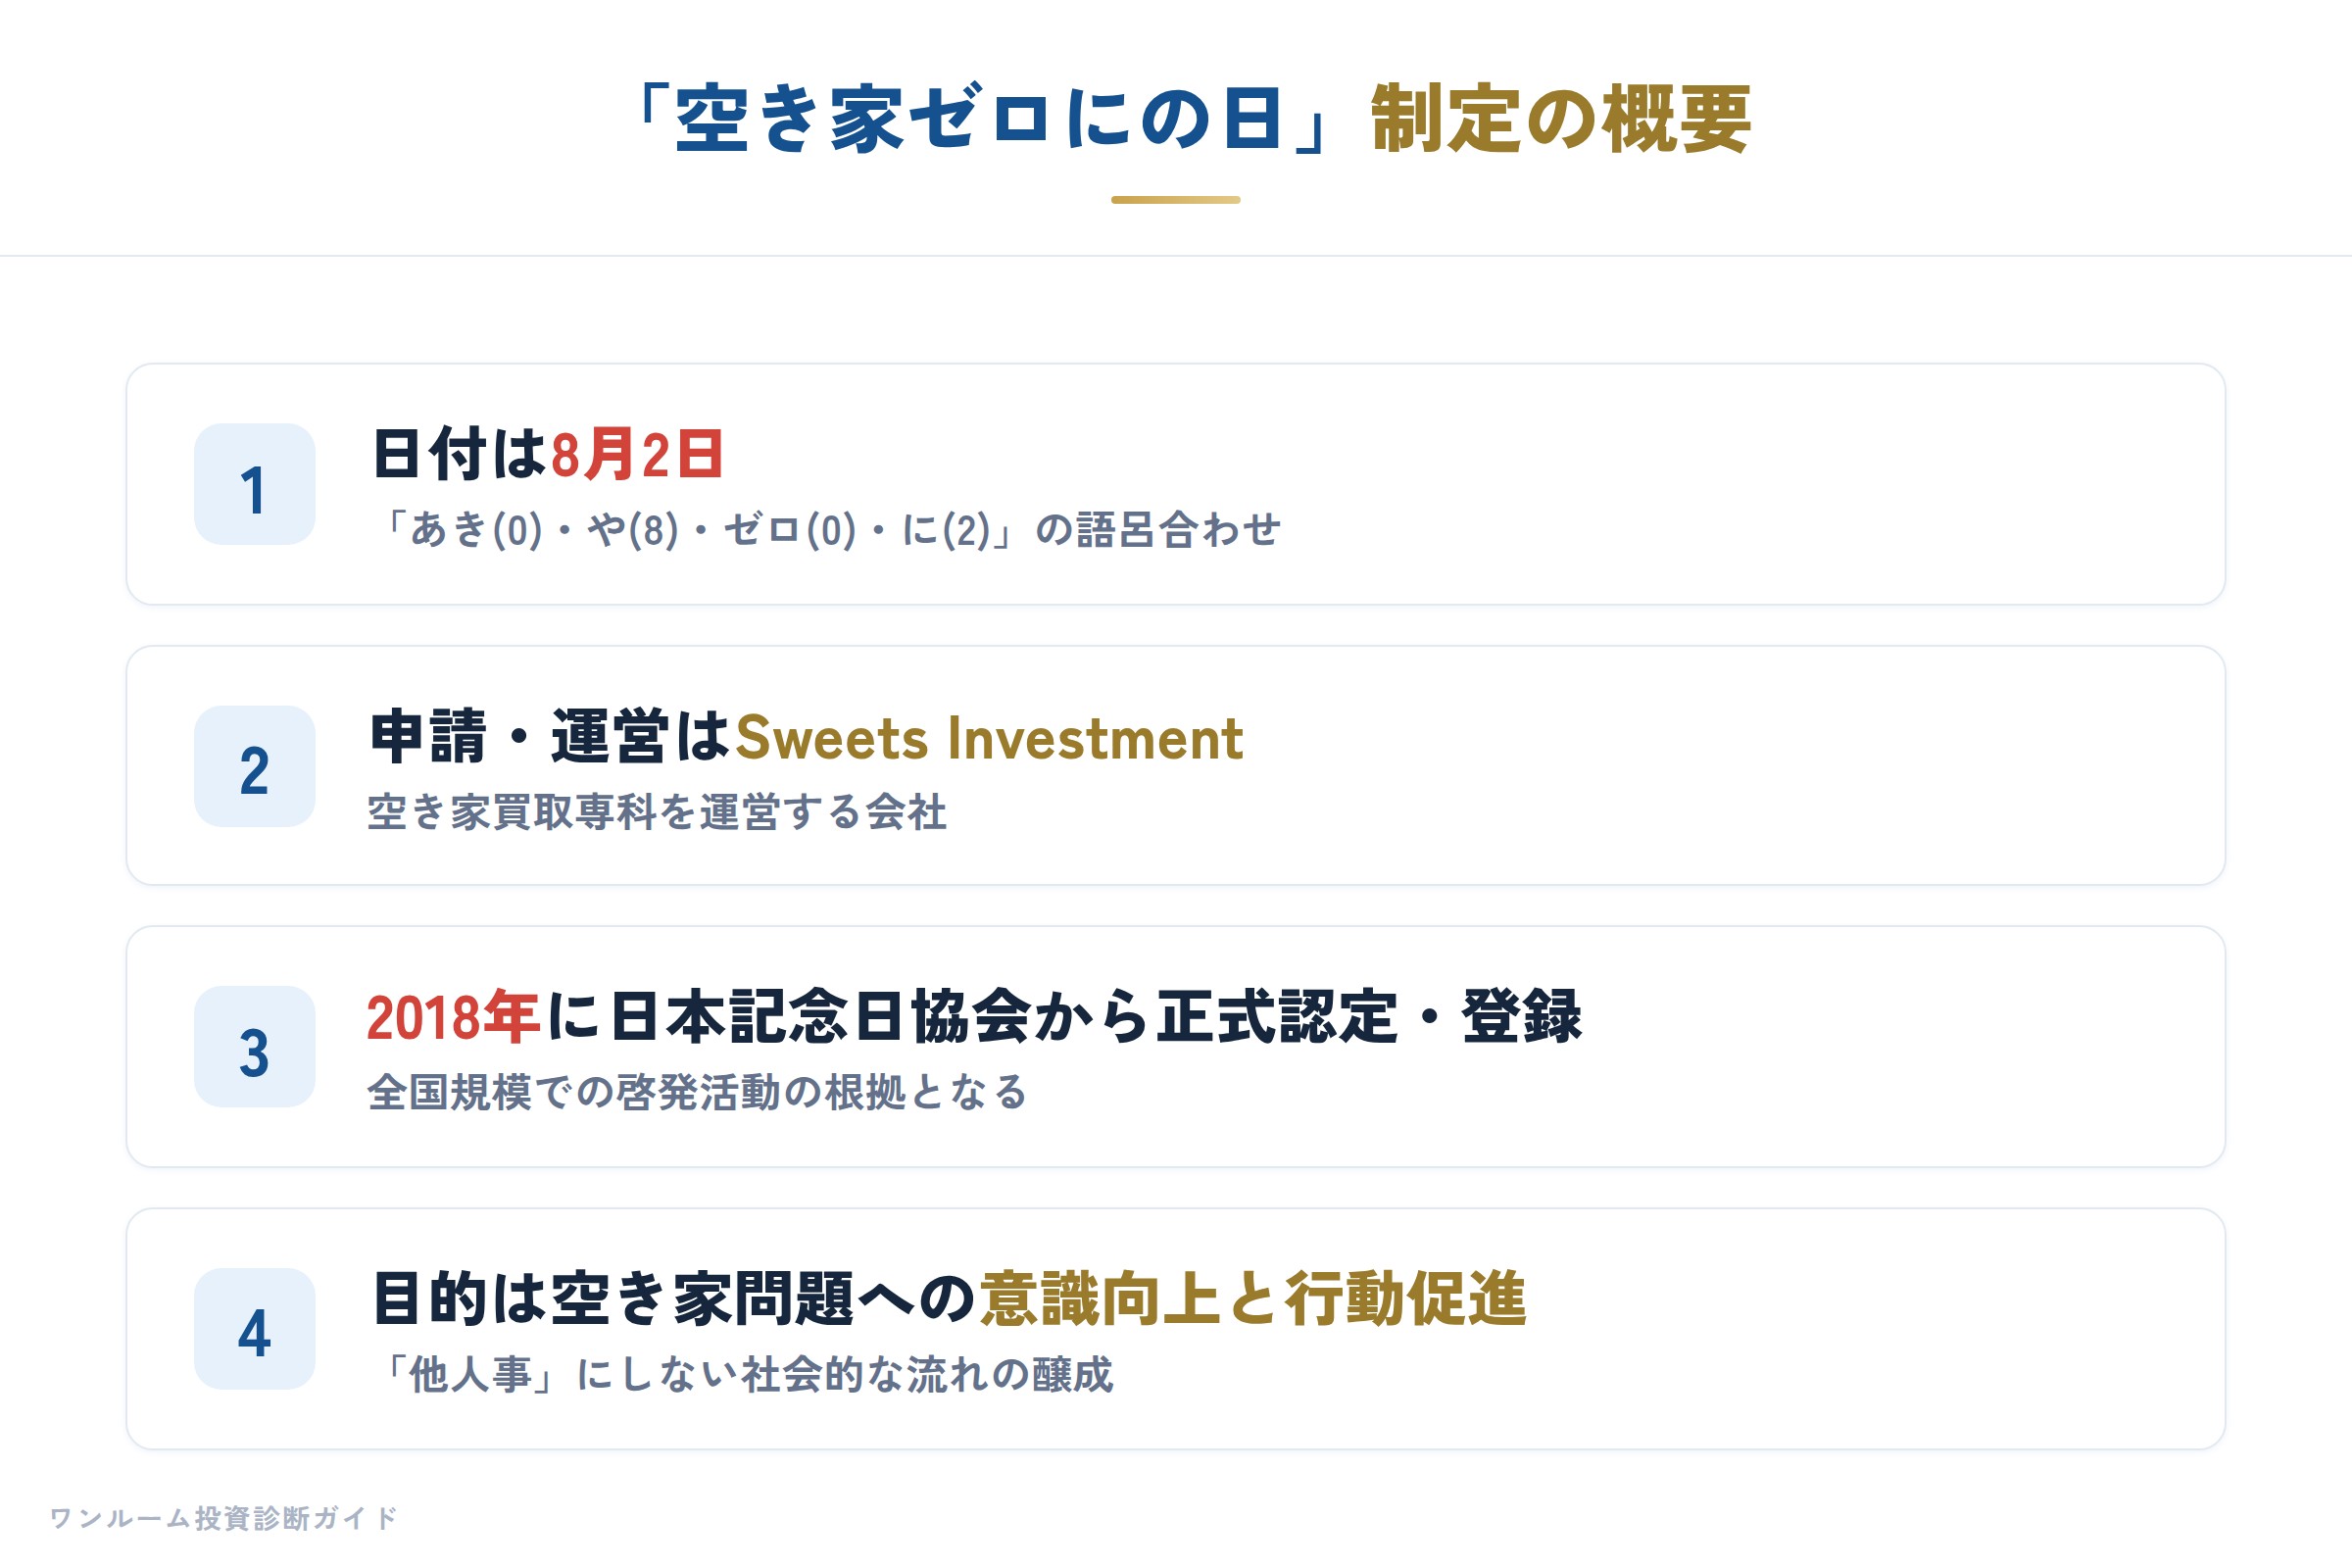This screenshot has height=1568, width=2352.
Task: Click the Sweets Investment gold text
Action: (x=989, y=739)
